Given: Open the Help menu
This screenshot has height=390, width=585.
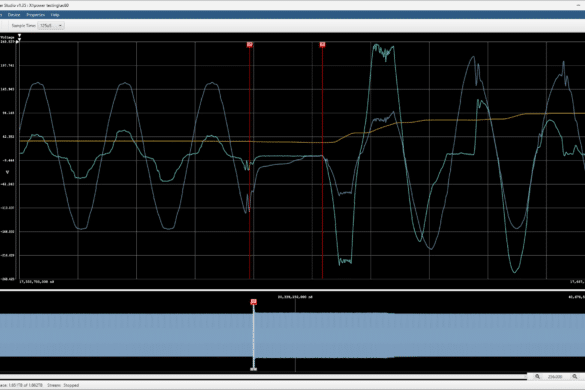Looking at the screenshot, I should click(x=55, y=15).
